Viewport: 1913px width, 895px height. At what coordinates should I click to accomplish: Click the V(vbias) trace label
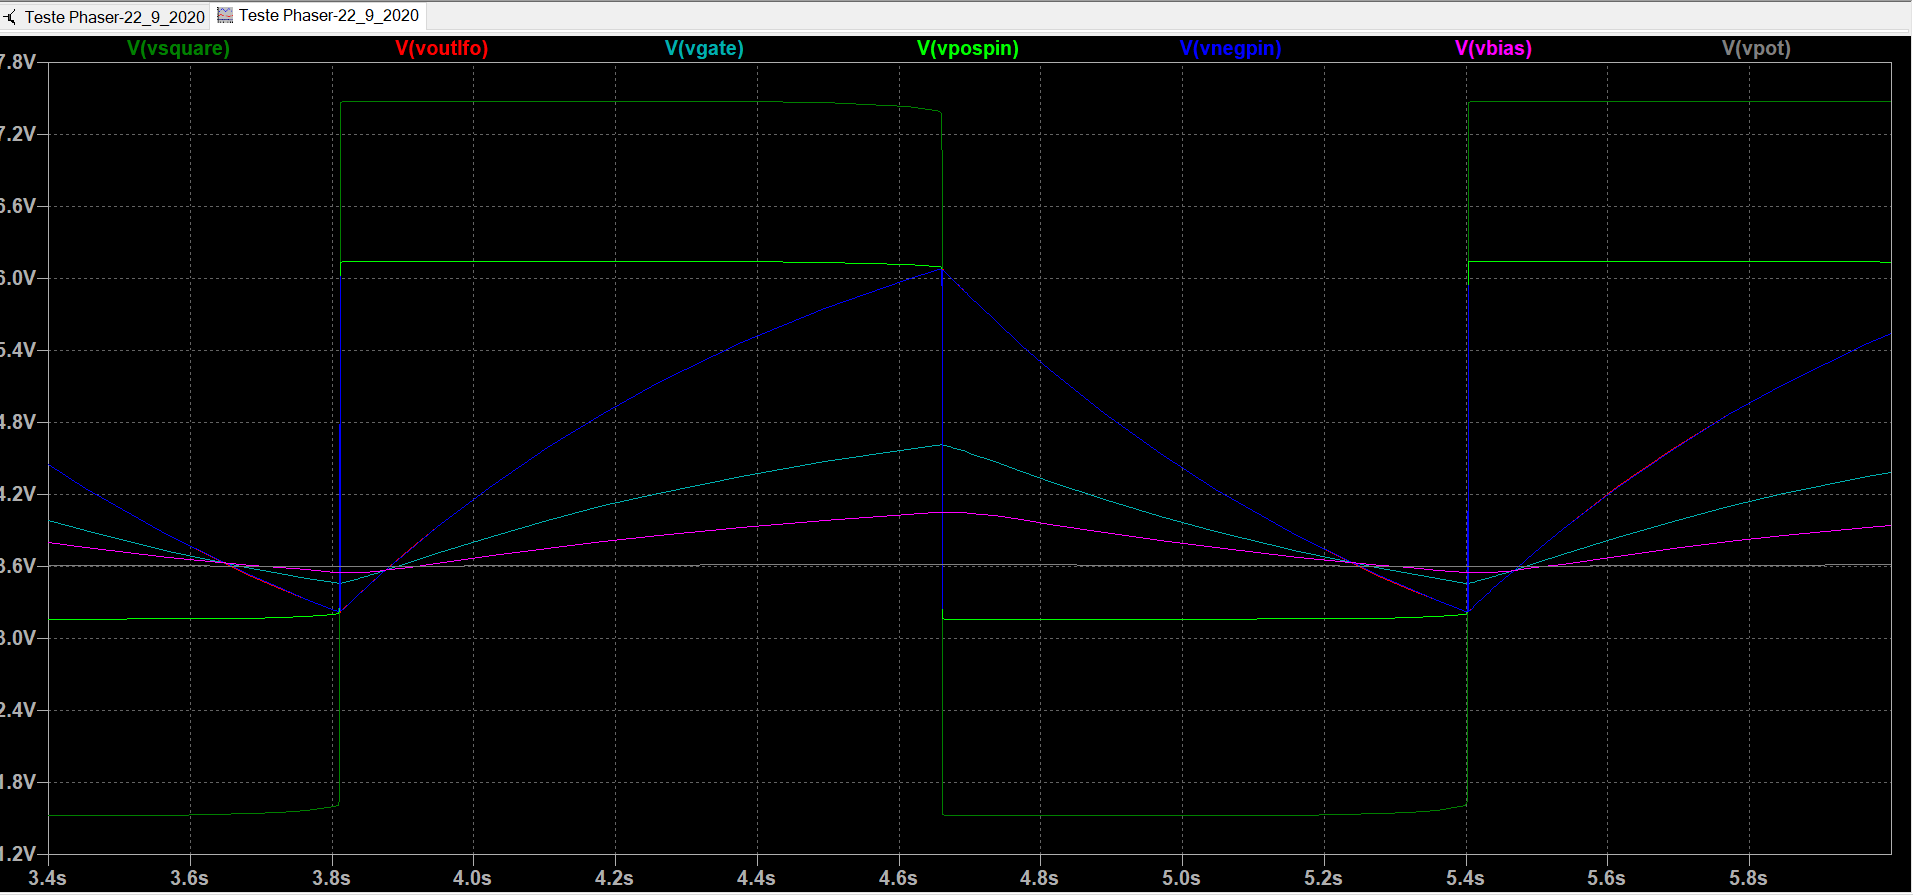point(1494,48)
